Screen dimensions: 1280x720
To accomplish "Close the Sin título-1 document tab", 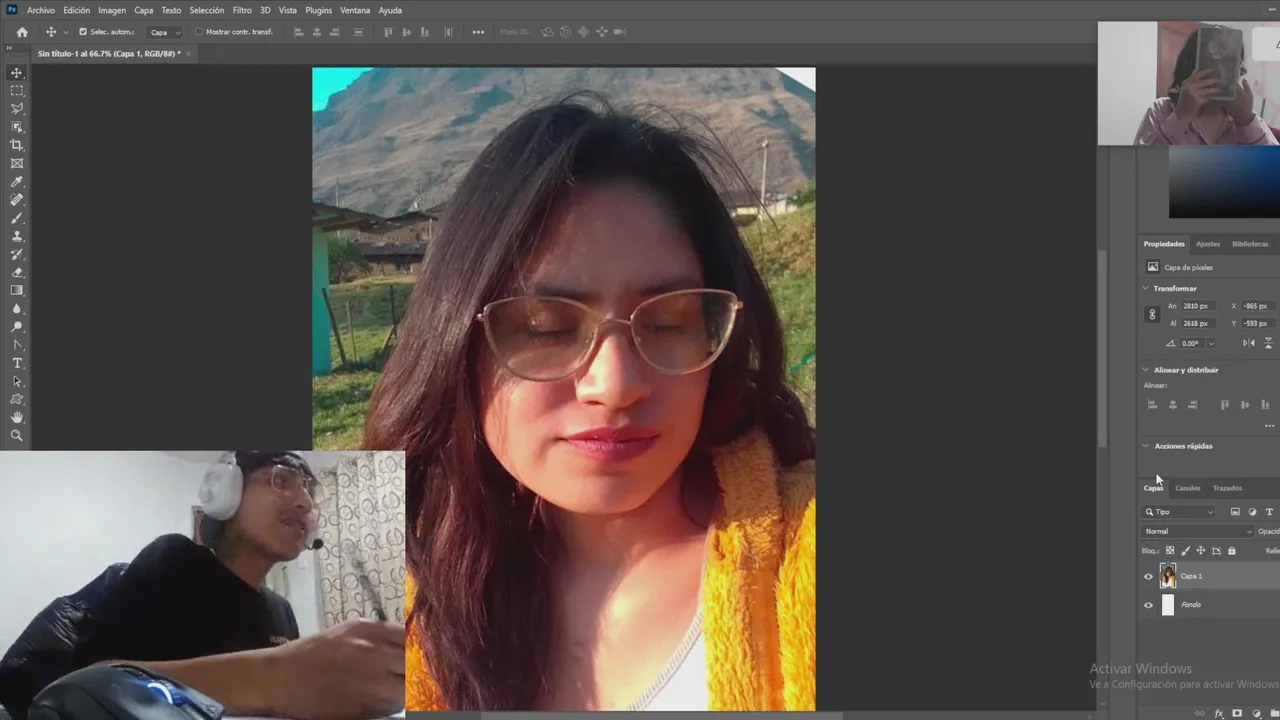I will (188, 53).
